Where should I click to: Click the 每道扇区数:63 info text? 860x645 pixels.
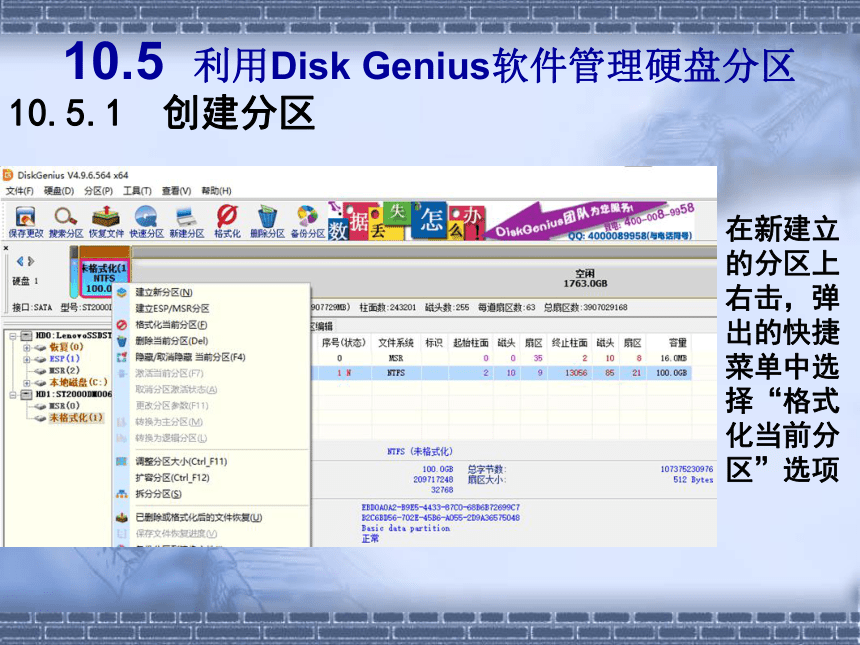tap(506, 308)
